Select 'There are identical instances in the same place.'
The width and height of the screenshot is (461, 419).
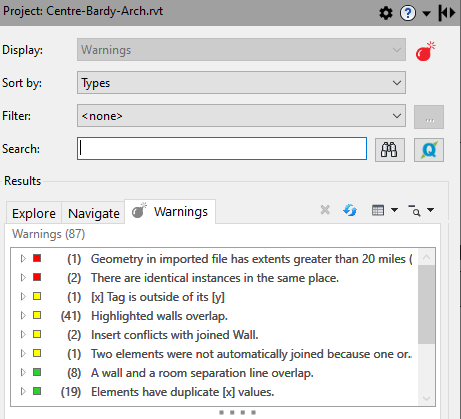point(215,278)
